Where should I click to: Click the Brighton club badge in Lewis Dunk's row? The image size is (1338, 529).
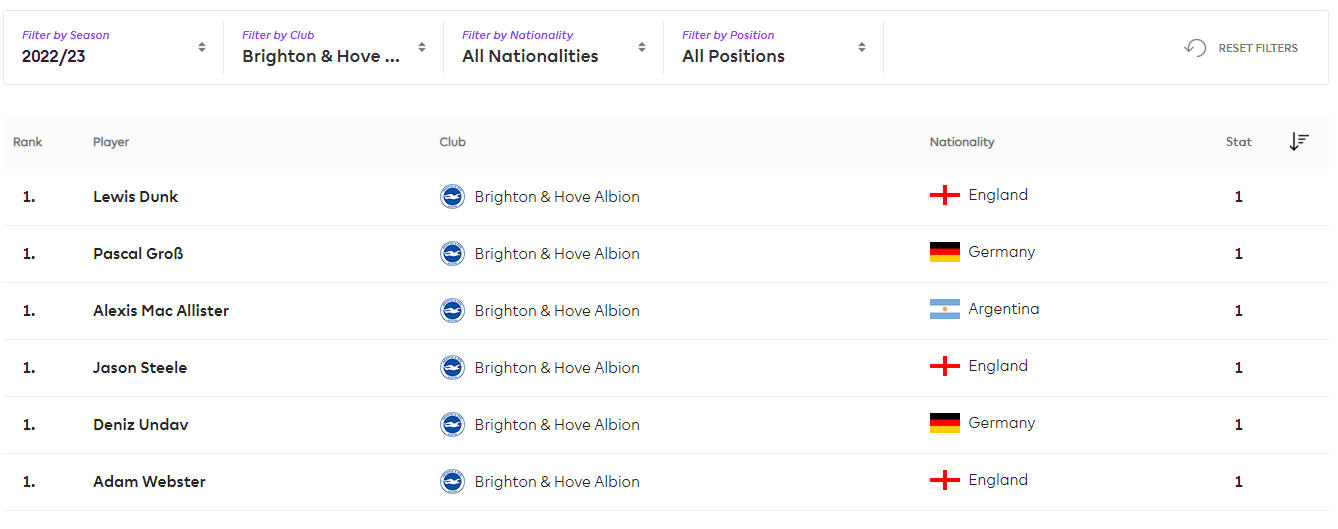pos(452,196)
